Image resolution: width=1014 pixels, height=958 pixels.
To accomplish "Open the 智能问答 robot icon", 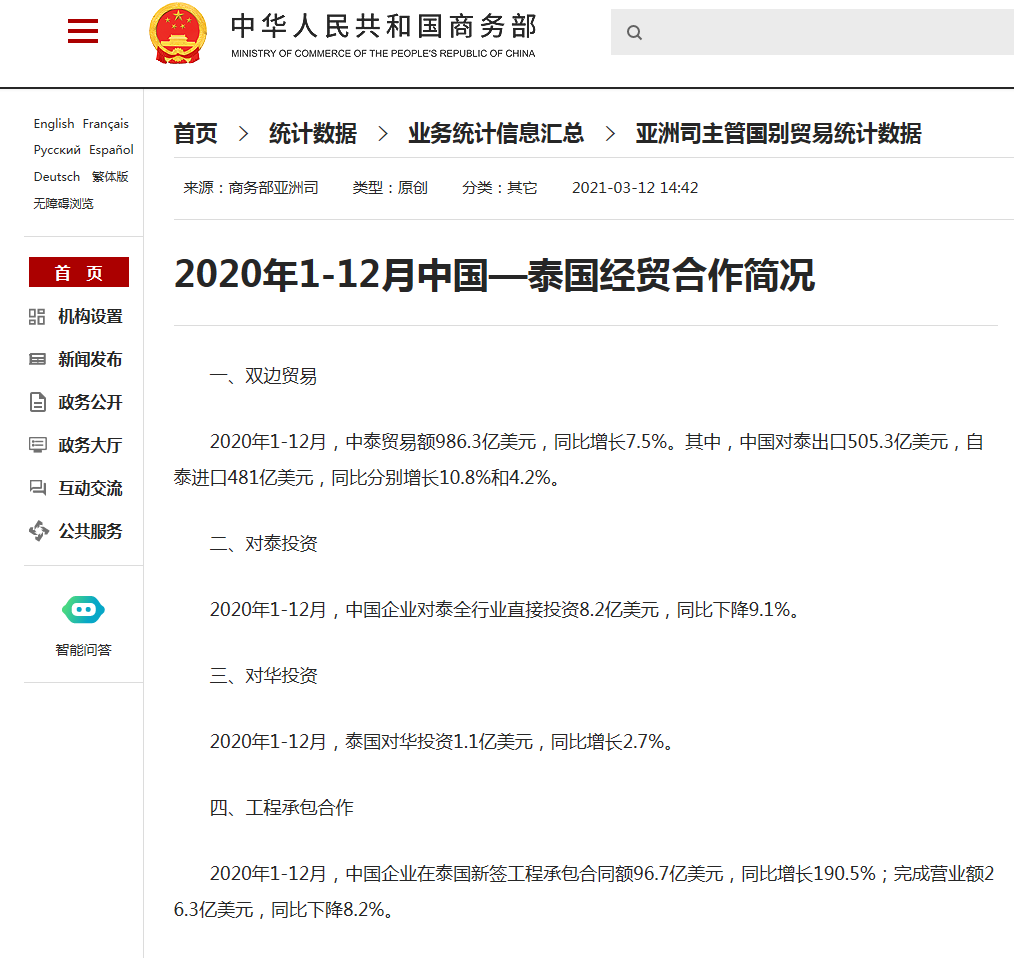I will pos(83,609).
